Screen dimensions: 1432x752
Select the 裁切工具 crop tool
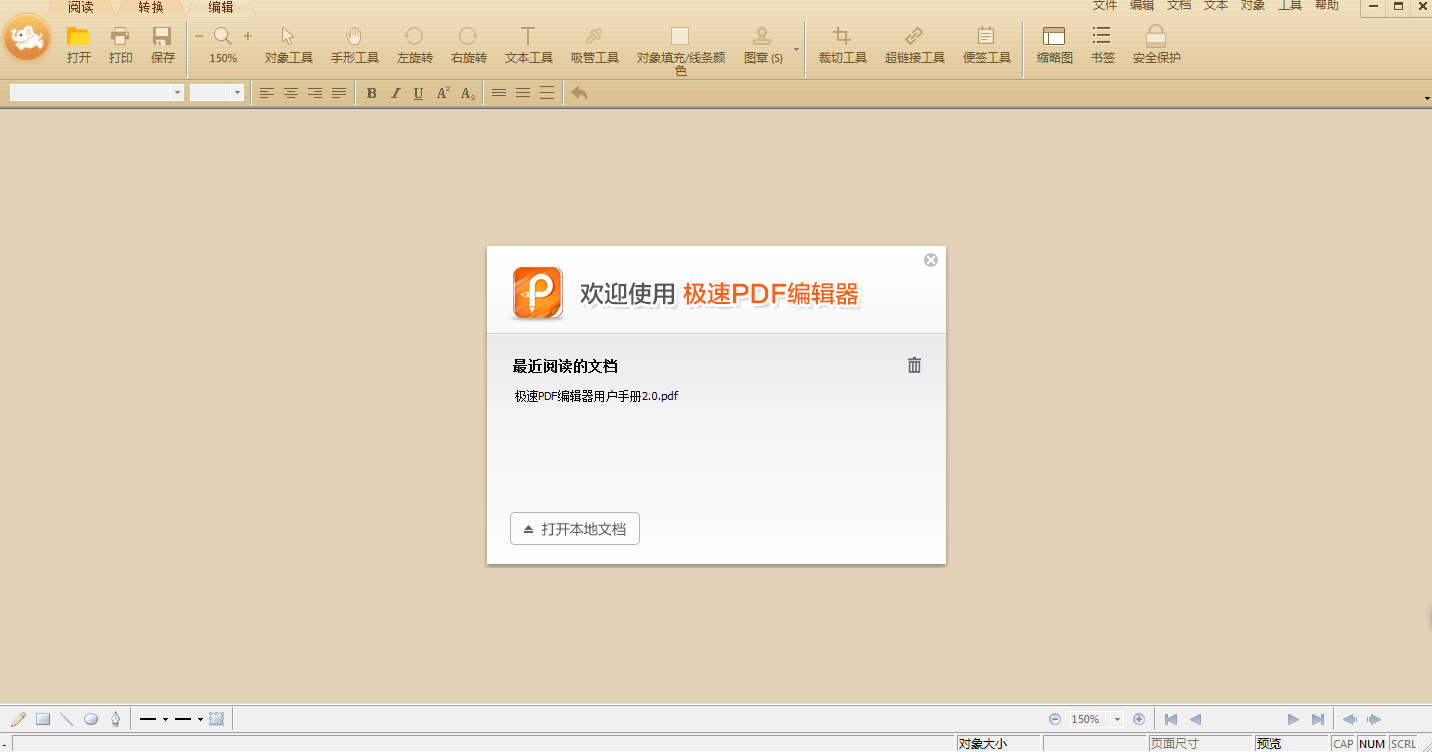[x=843, y=46]
